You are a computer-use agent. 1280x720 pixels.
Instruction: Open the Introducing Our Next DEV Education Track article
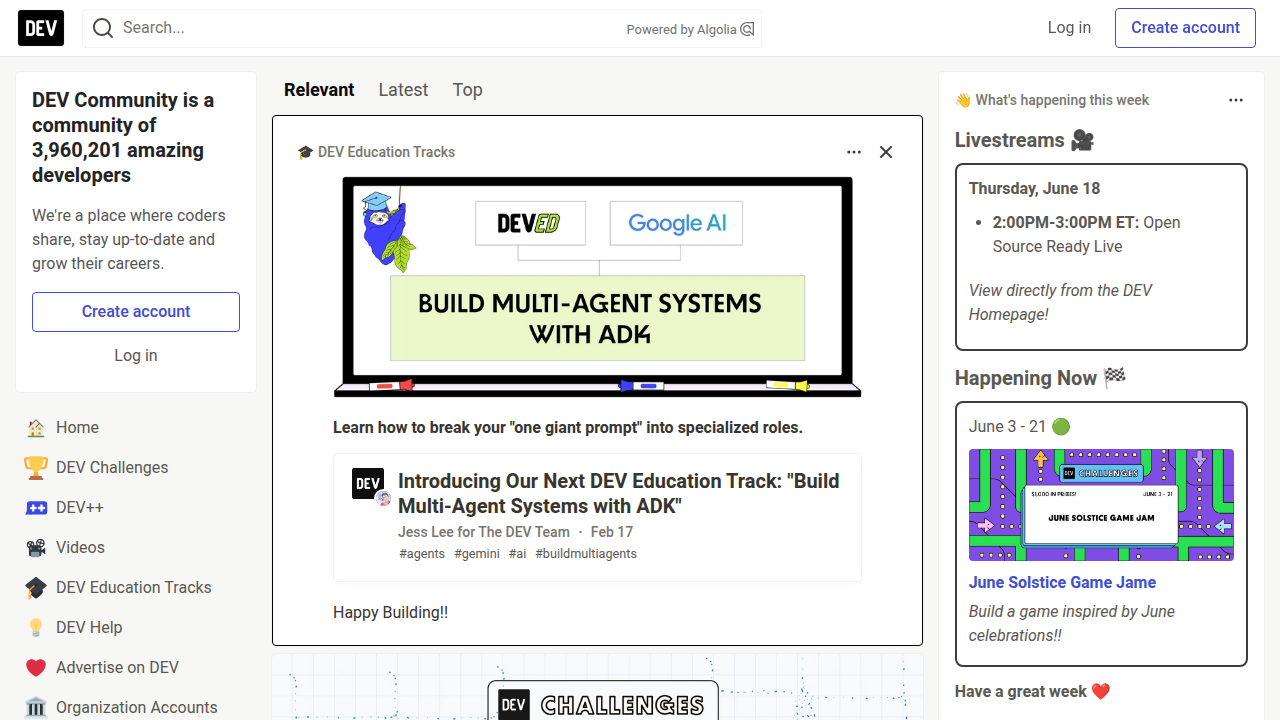tap(618, 493)
